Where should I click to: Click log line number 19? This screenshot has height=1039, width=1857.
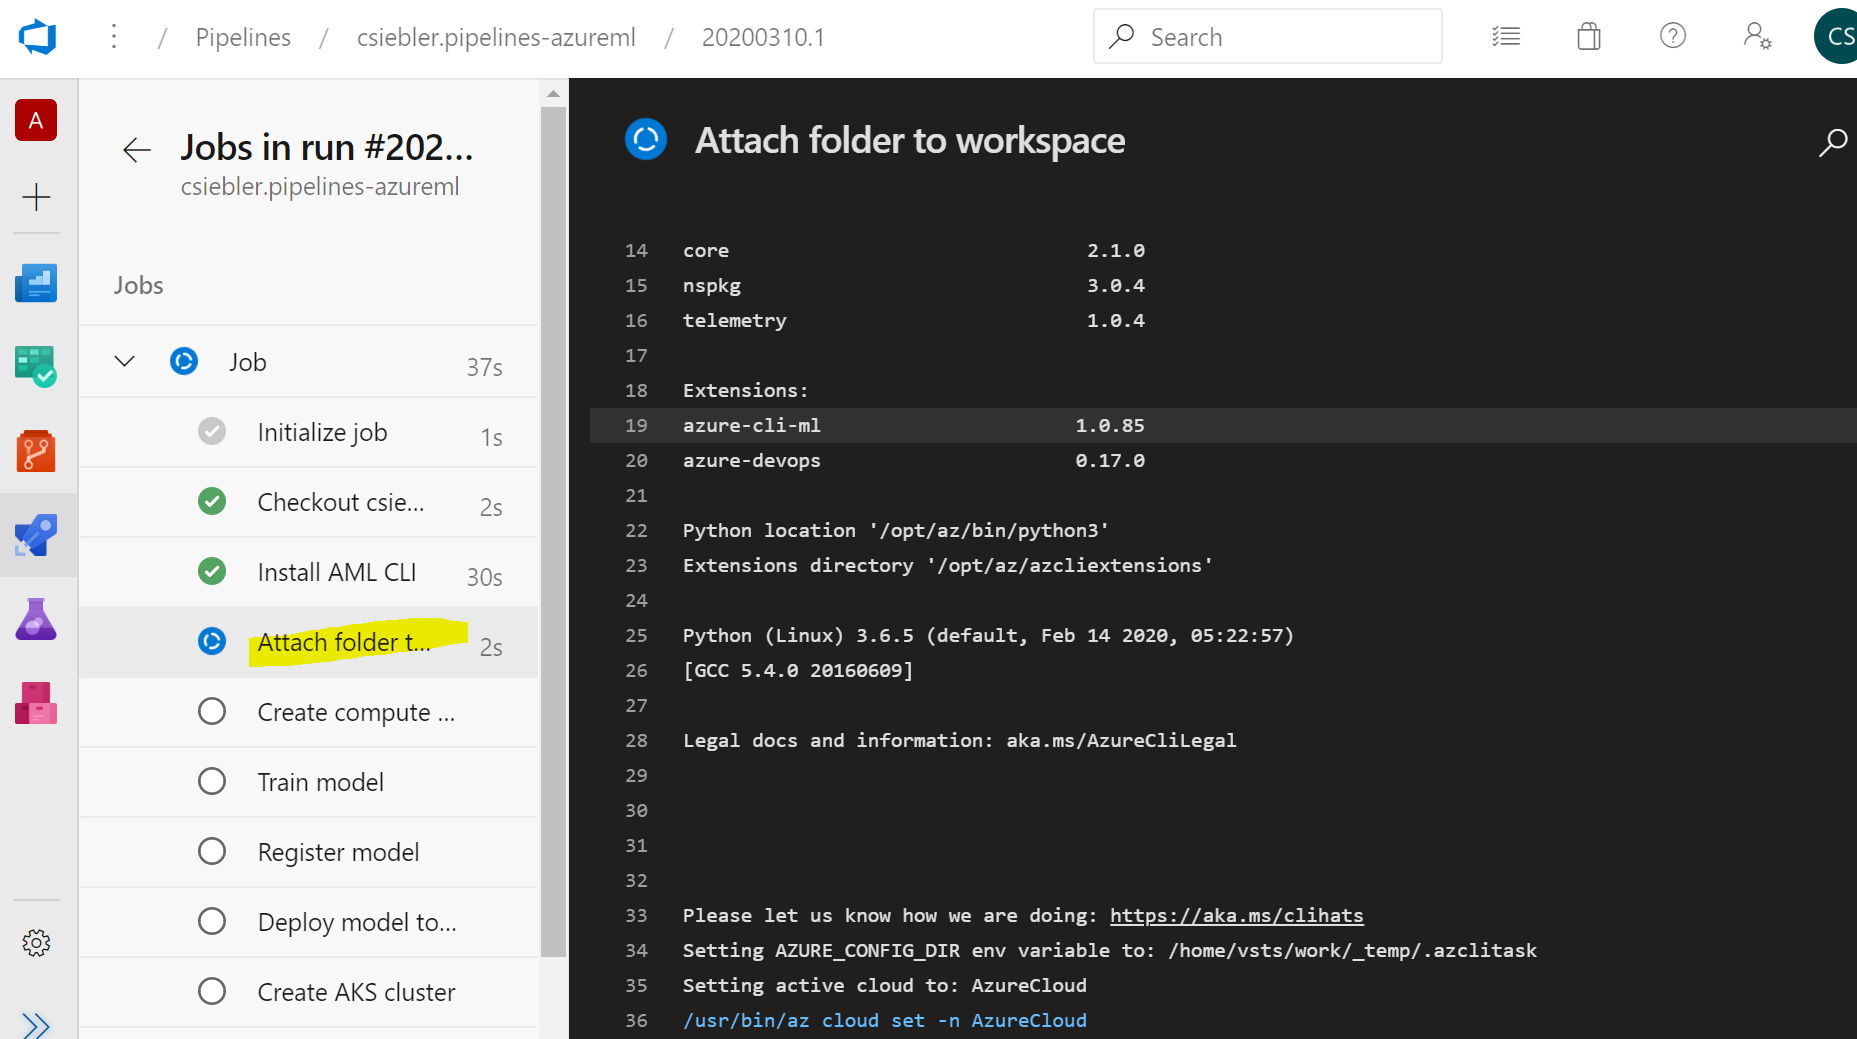click(x=636, y=425)
